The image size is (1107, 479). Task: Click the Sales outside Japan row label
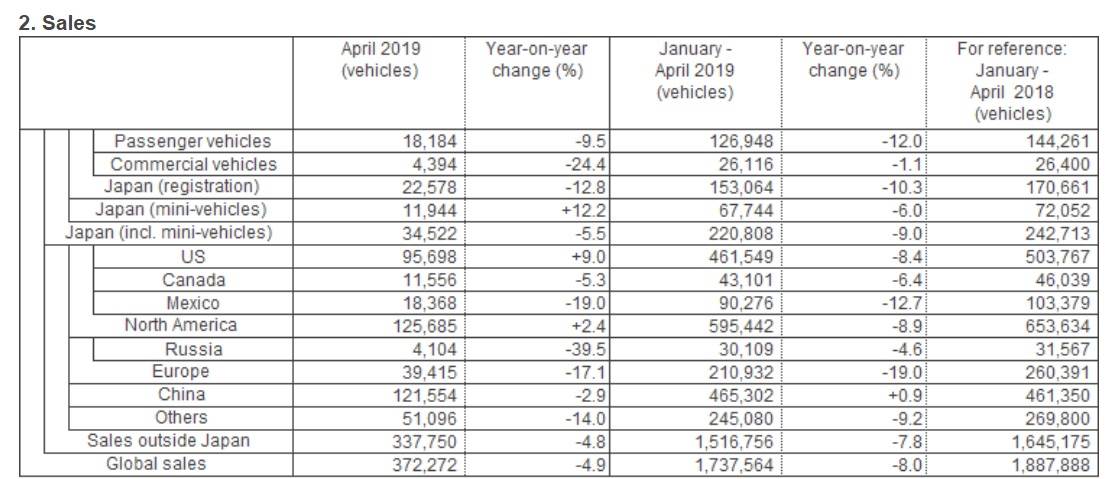(x=168, y=441)
